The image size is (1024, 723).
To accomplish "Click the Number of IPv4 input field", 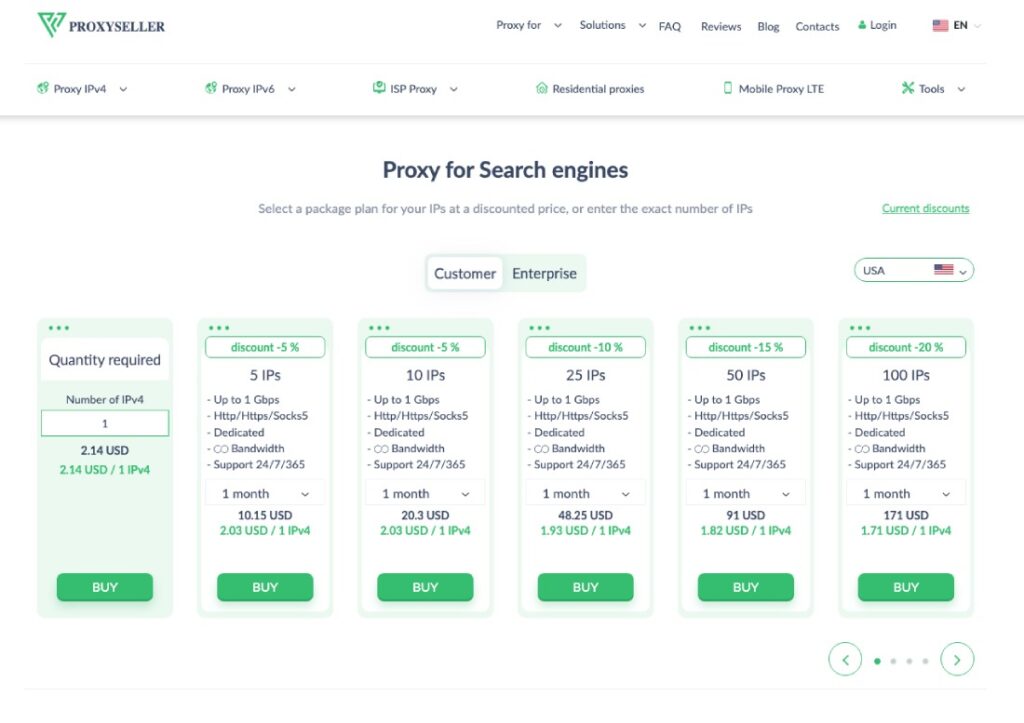I will pyautogui.click(x=104, y=423).
